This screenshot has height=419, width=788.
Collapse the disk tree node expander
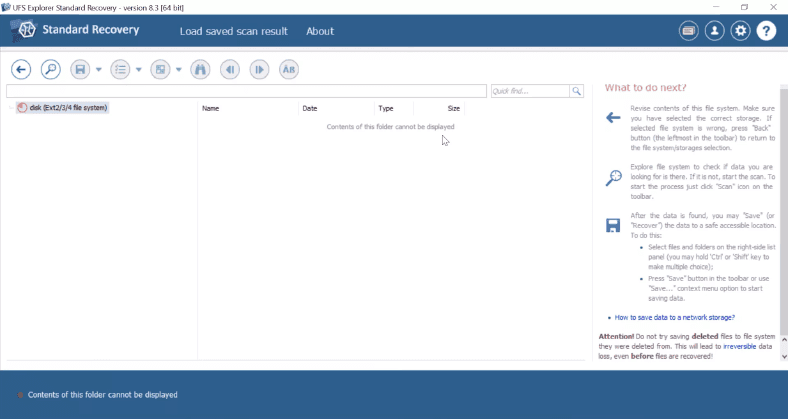coord(11,108)
